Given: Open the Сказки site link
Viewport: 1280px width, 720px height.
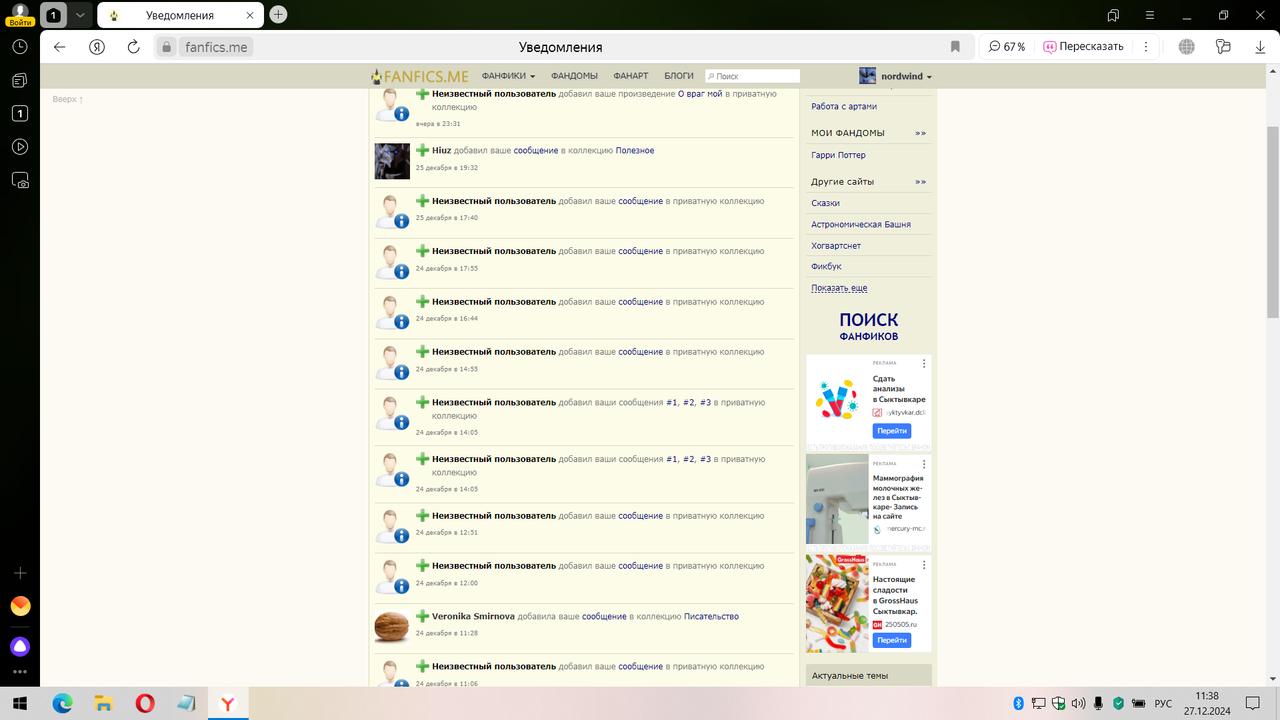Looking at the screenshot, I should [825, 203].
